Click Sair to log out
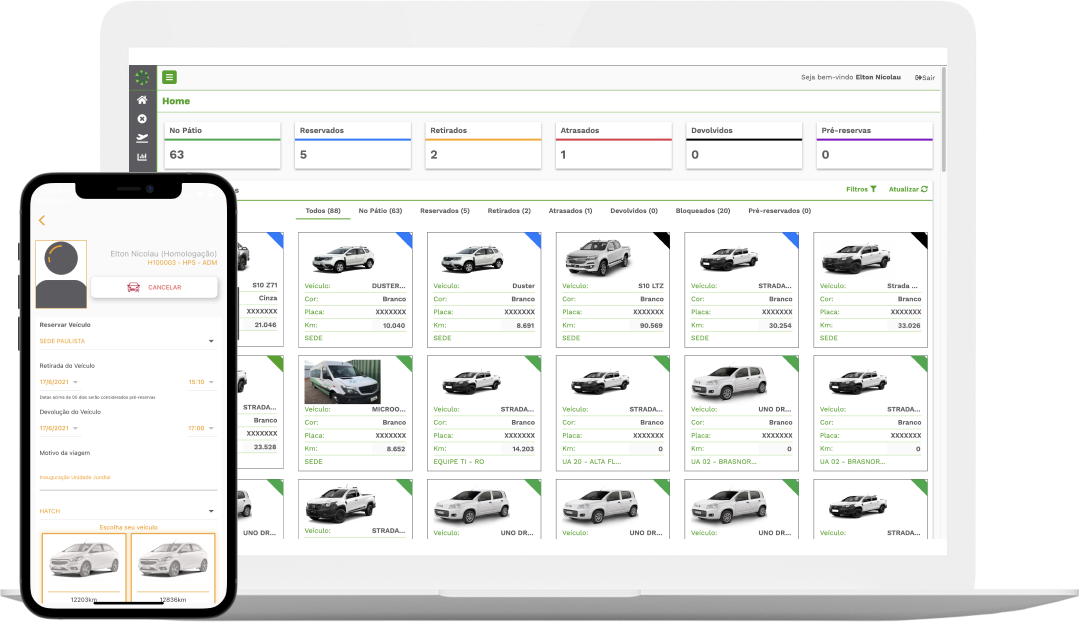1079x622 pixels. point(925,77)
